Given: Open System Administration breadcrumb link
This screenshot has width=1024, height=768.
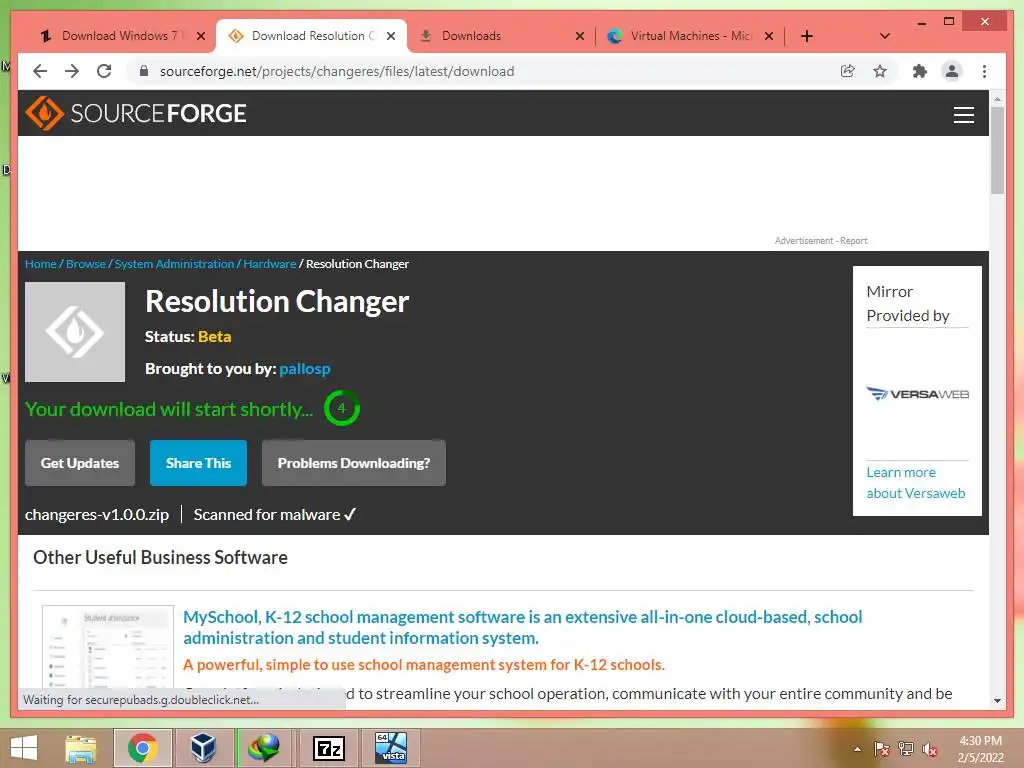Looking at the screenshot, I should coord(174,264).
